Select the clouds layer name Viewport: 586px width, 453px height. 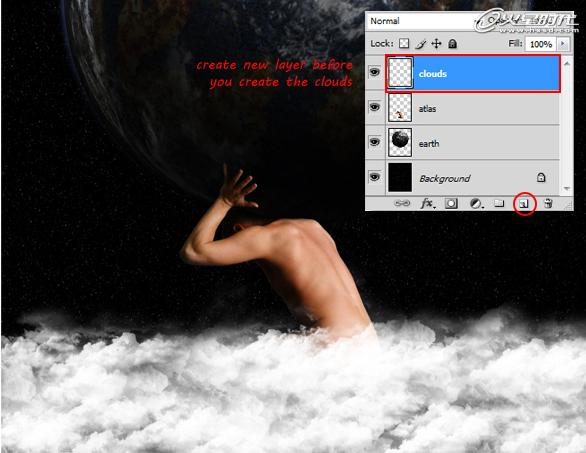pyautogui.click(x=433, y=74)
